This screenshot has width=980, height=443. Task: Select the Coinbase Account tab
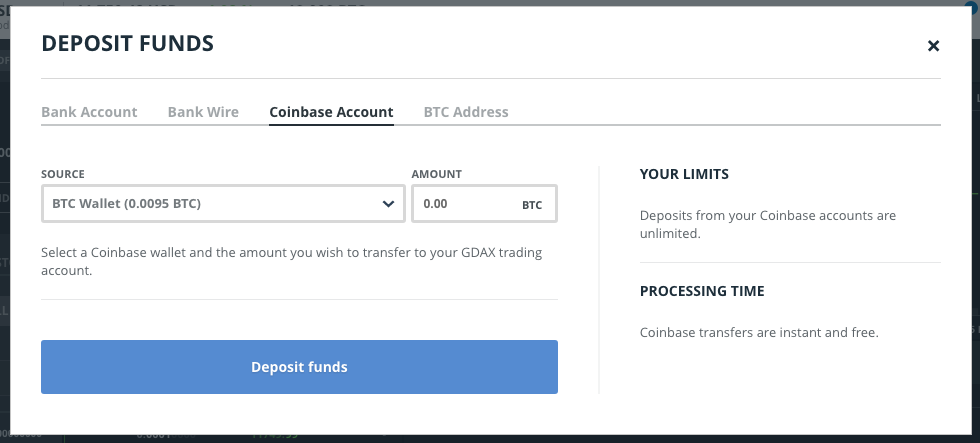pos(331,112)
